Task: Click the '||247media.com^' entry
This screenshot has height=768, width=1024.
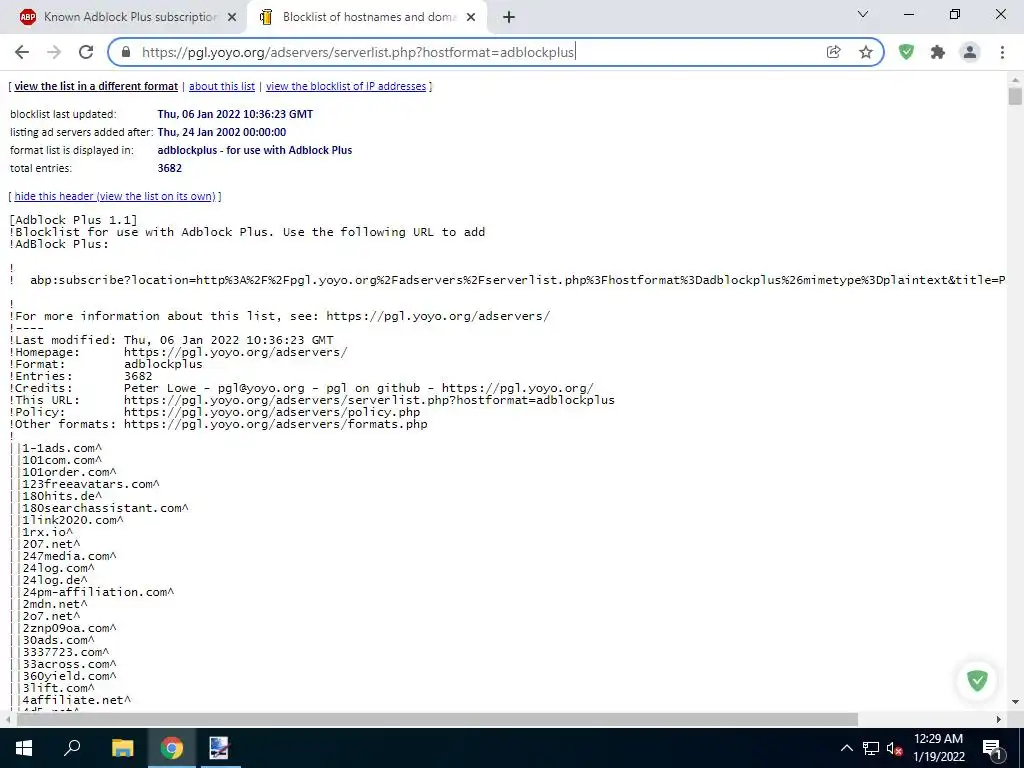Action: pyautogui.click(x=63, y=556)
